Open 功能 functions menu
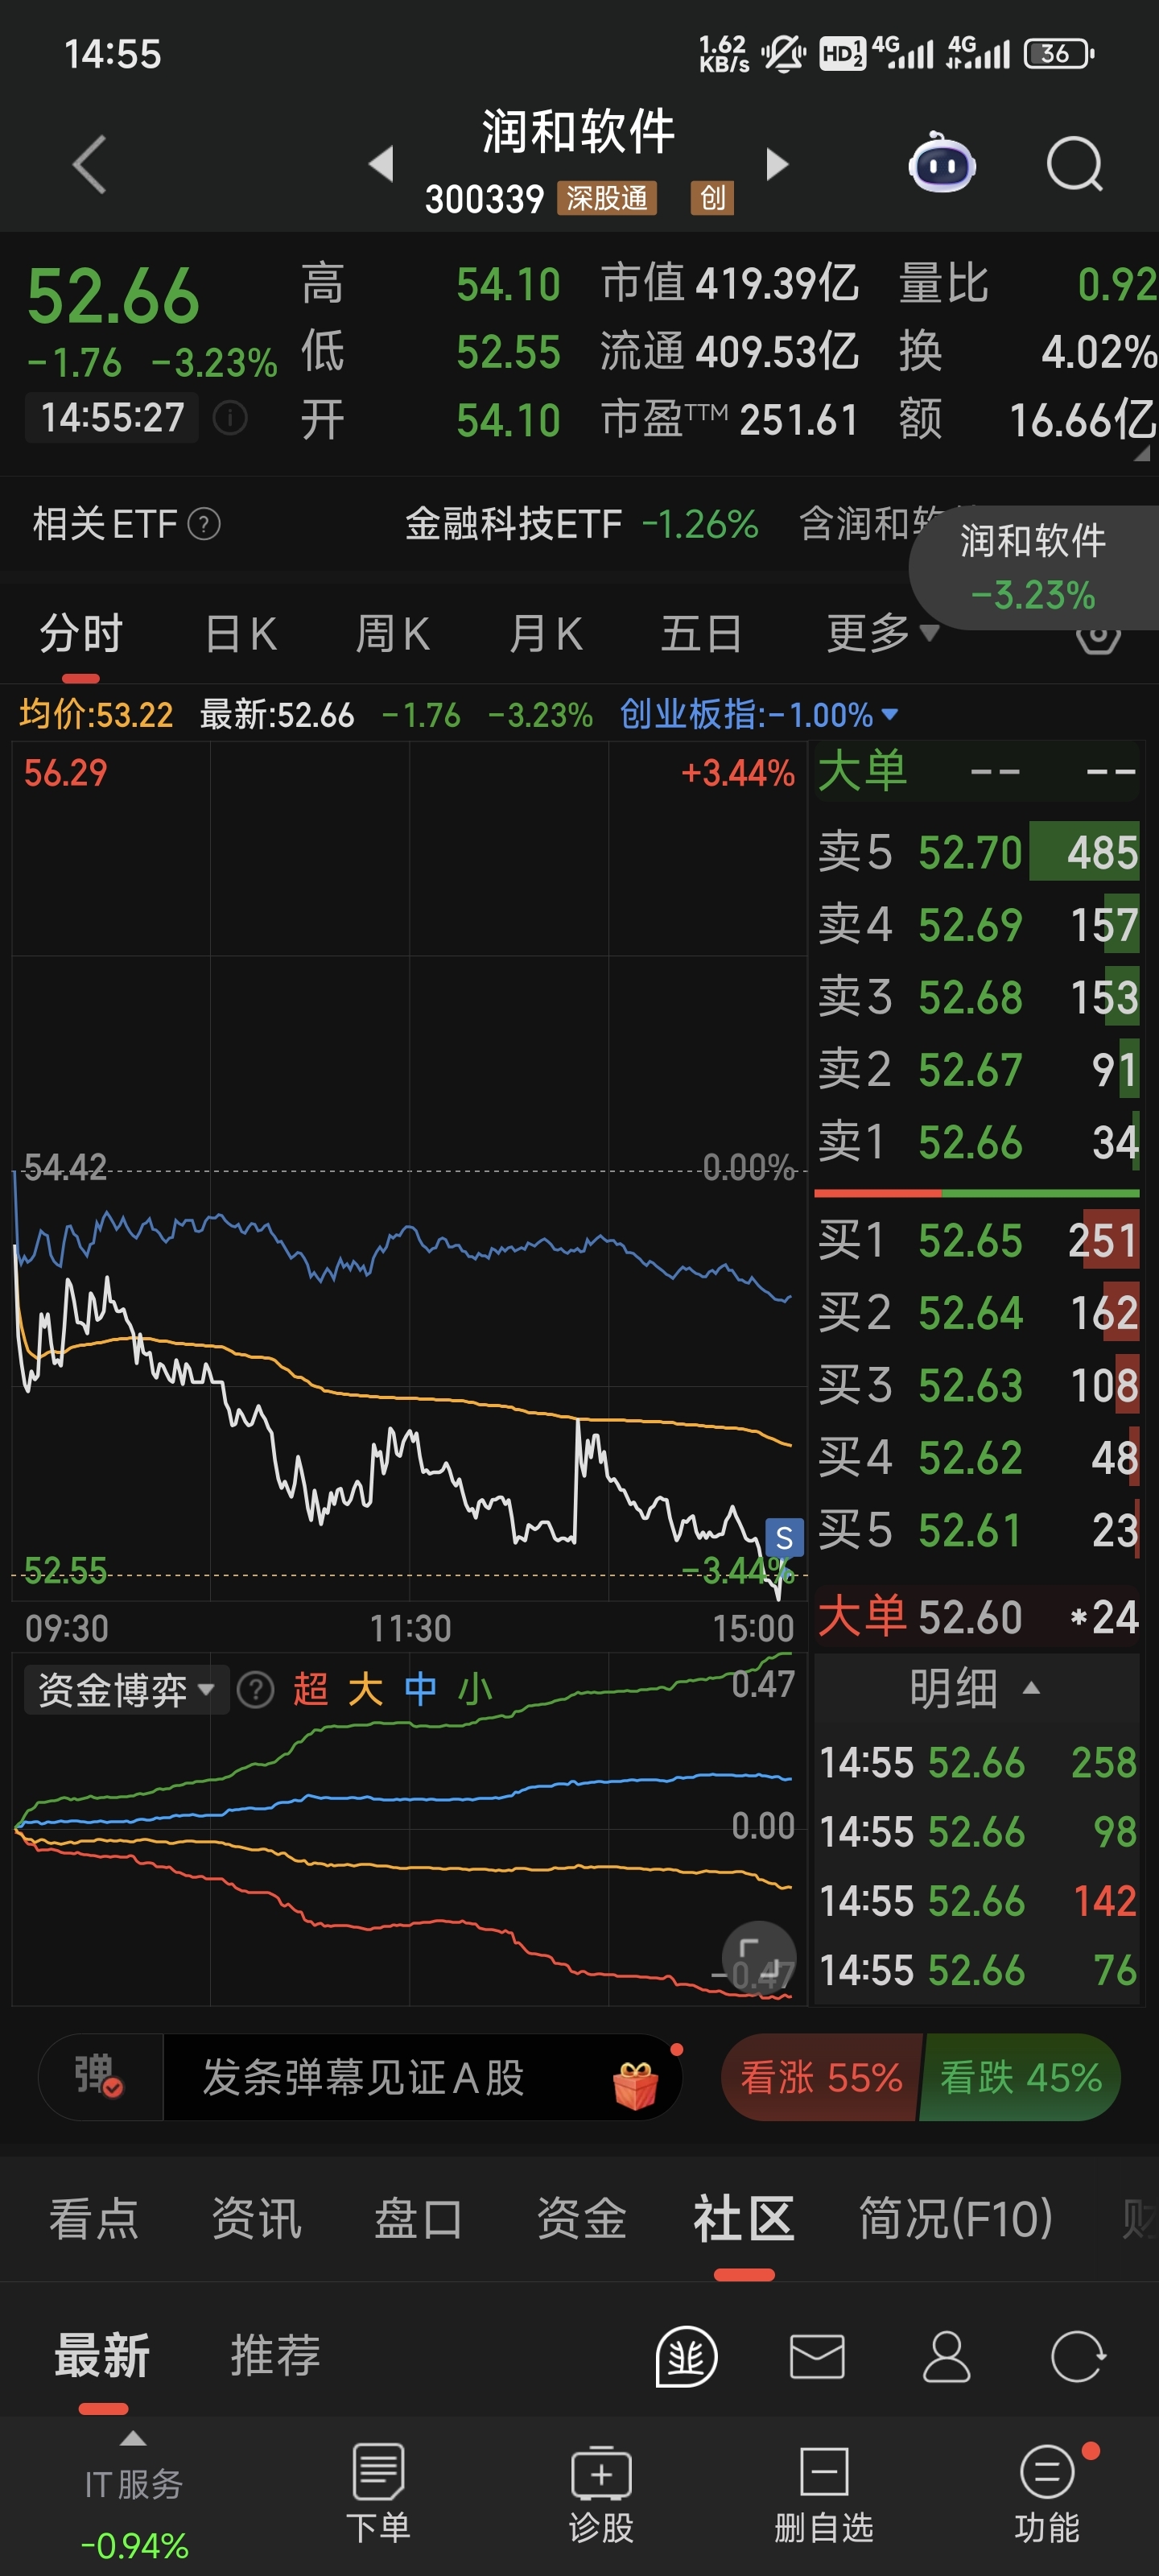 point(1047,2494)
